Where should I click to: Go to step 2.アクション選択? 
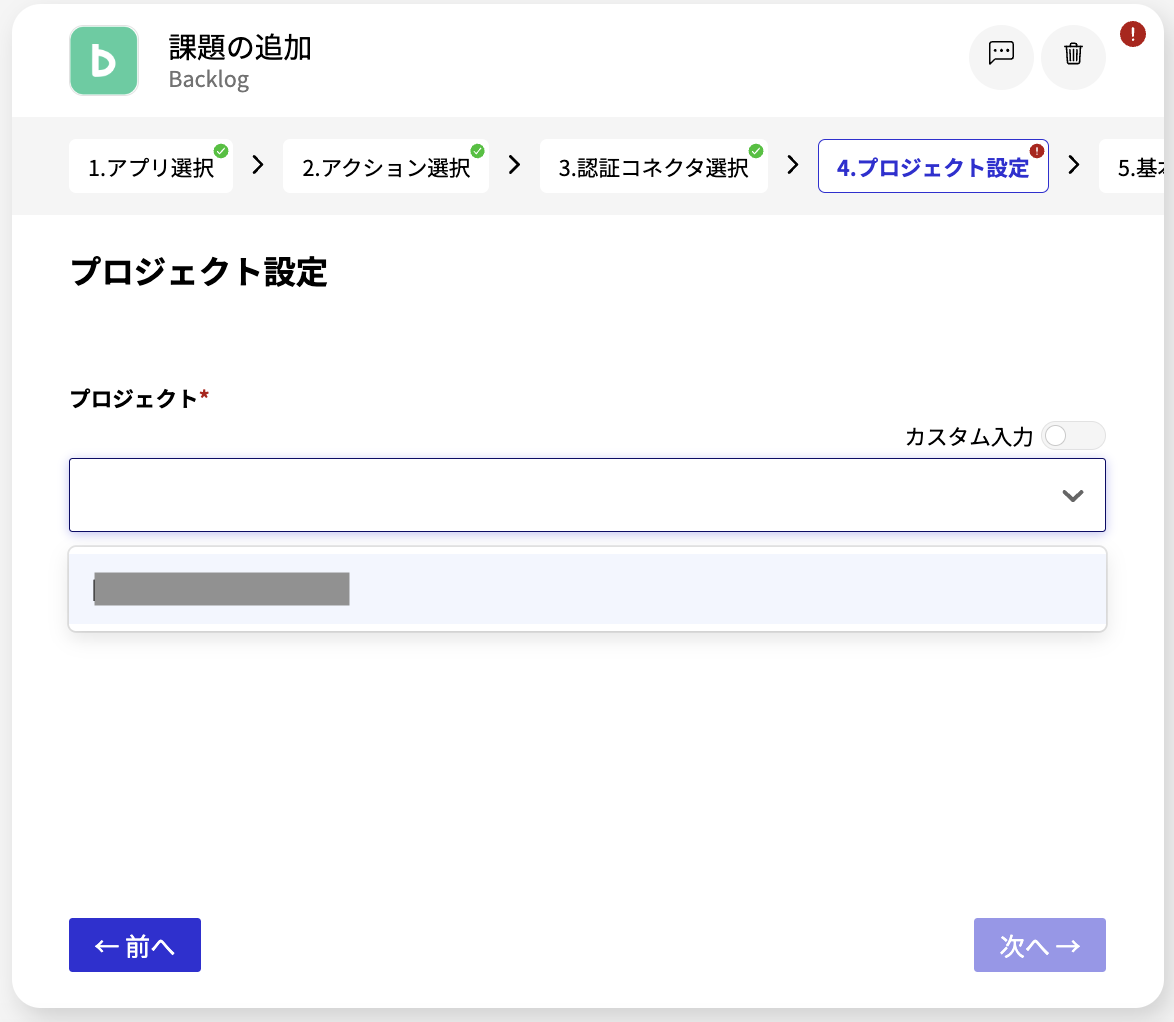pyautogui.click(x=386, y=166)
